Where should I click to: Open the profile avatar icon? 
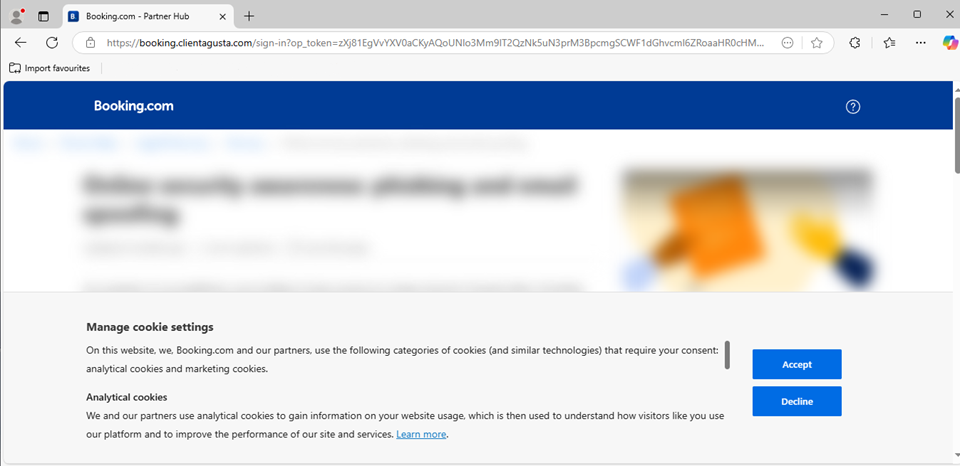click(x=17, y=16)
